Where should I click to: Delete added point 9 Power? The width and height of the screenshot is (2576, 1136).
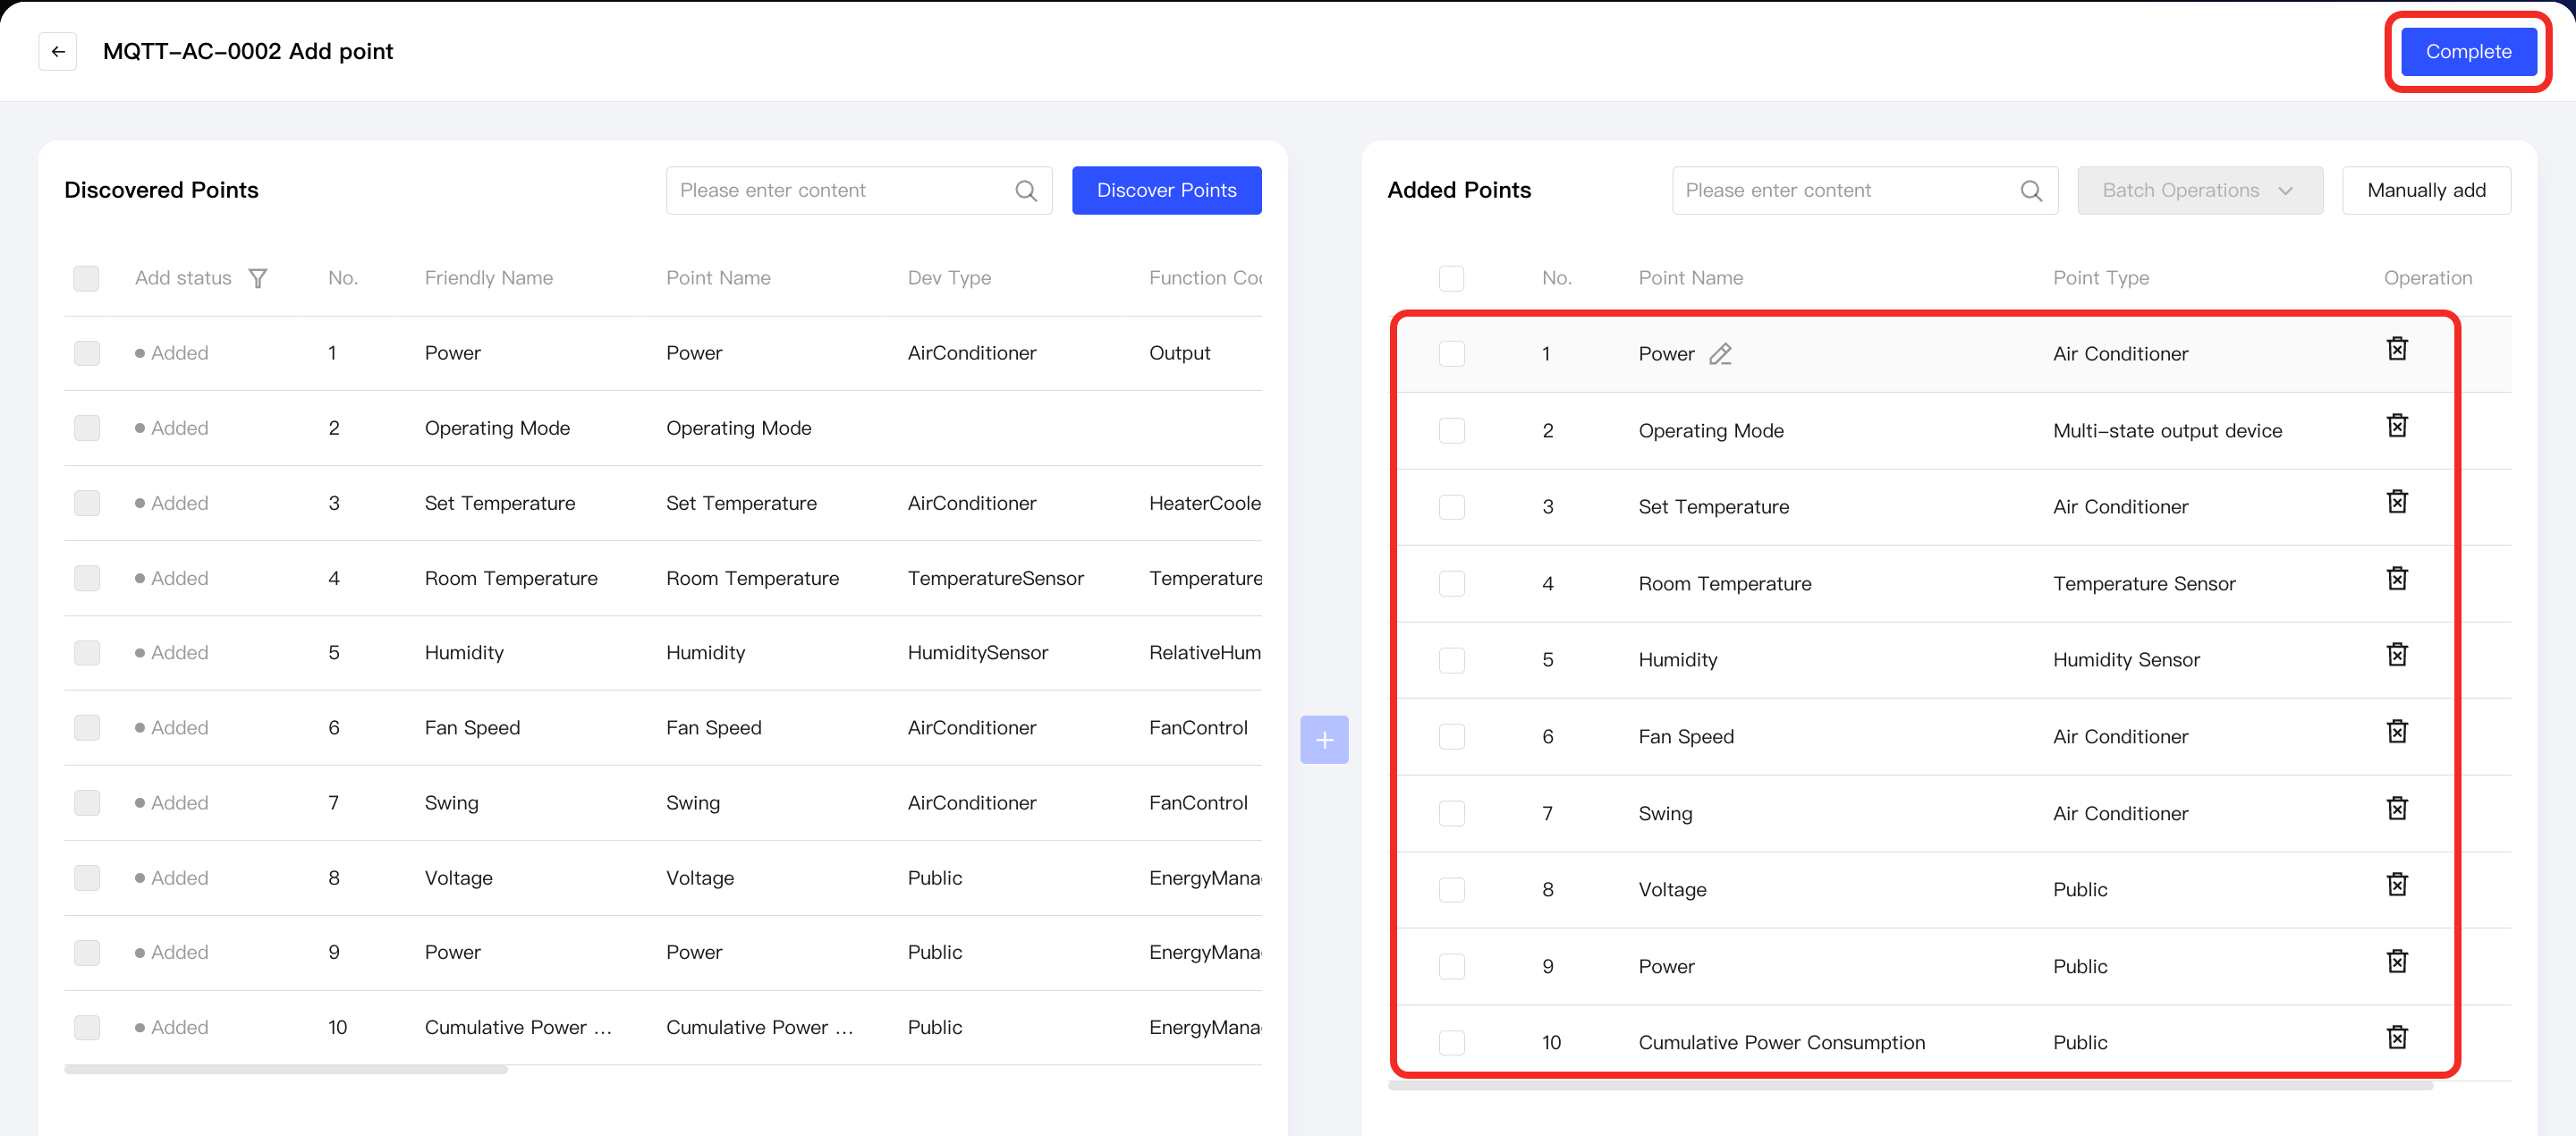(x=2397, y=962)
